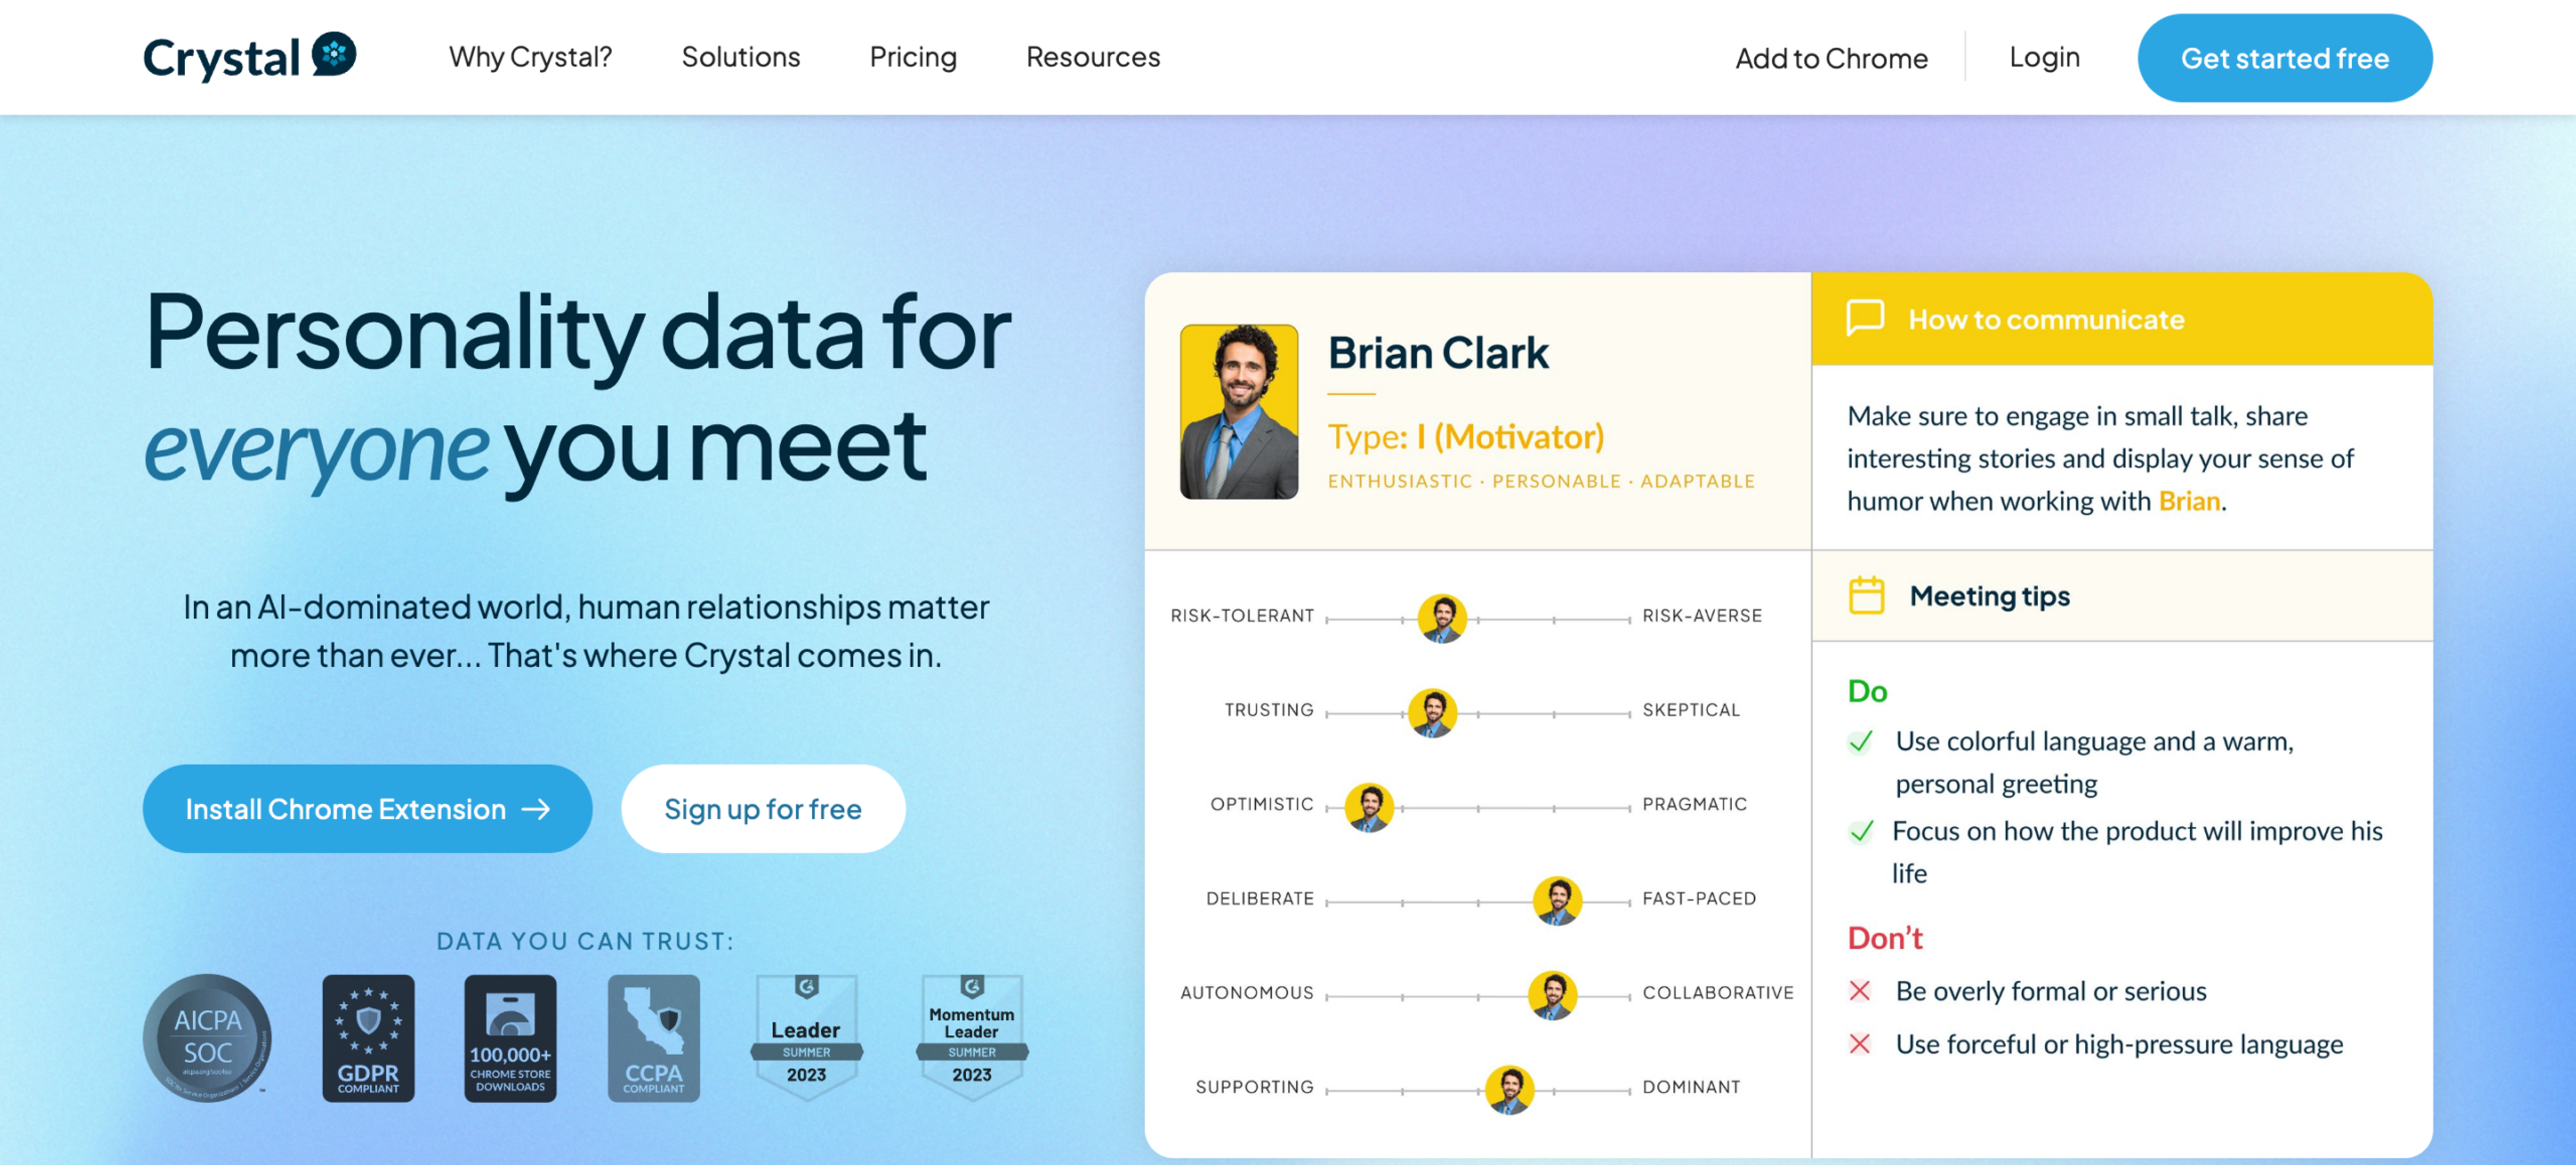Click Add to Chrome link
The height and width of the screenshot is (1165, 2576).
[1831, 58]
